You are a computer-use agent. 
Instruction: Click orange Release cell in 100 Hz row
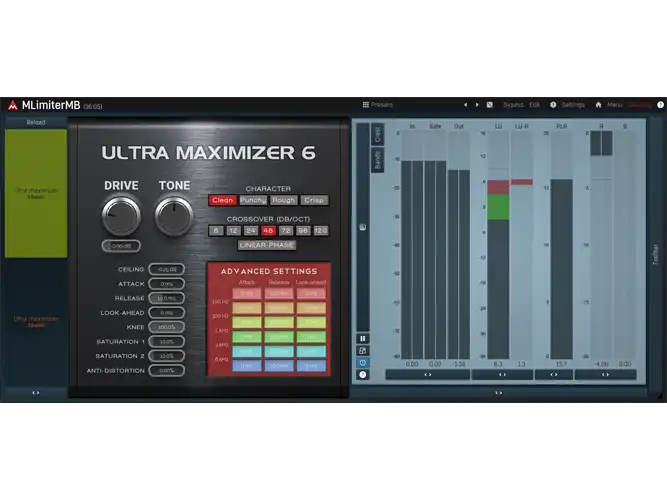[x=279, y=308]
